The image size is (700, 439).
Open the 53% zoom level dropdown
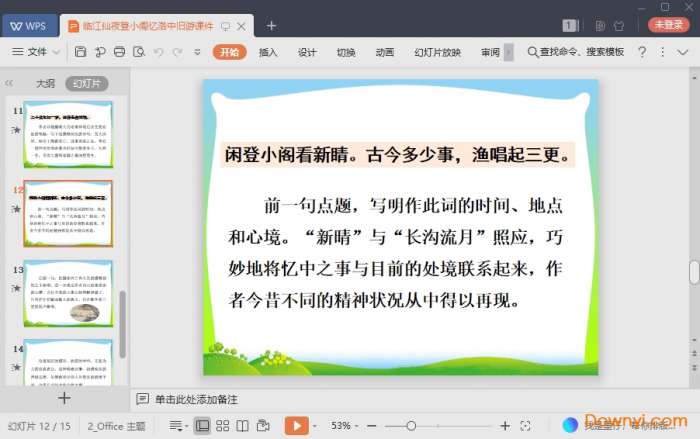345,426
